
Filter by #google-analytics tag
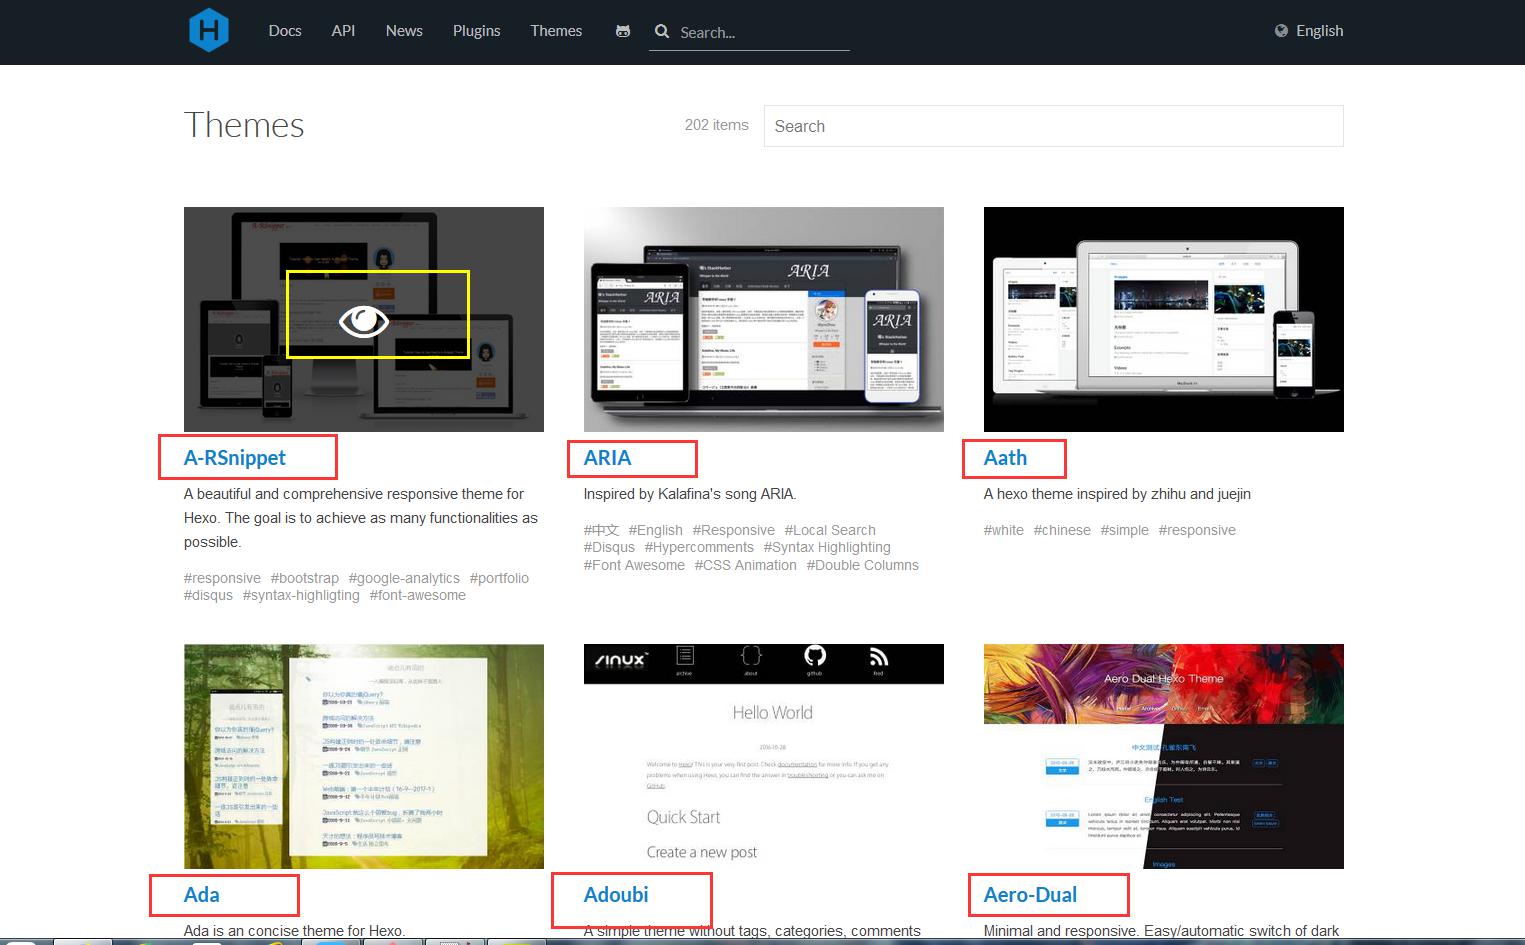tap(404, 578)
